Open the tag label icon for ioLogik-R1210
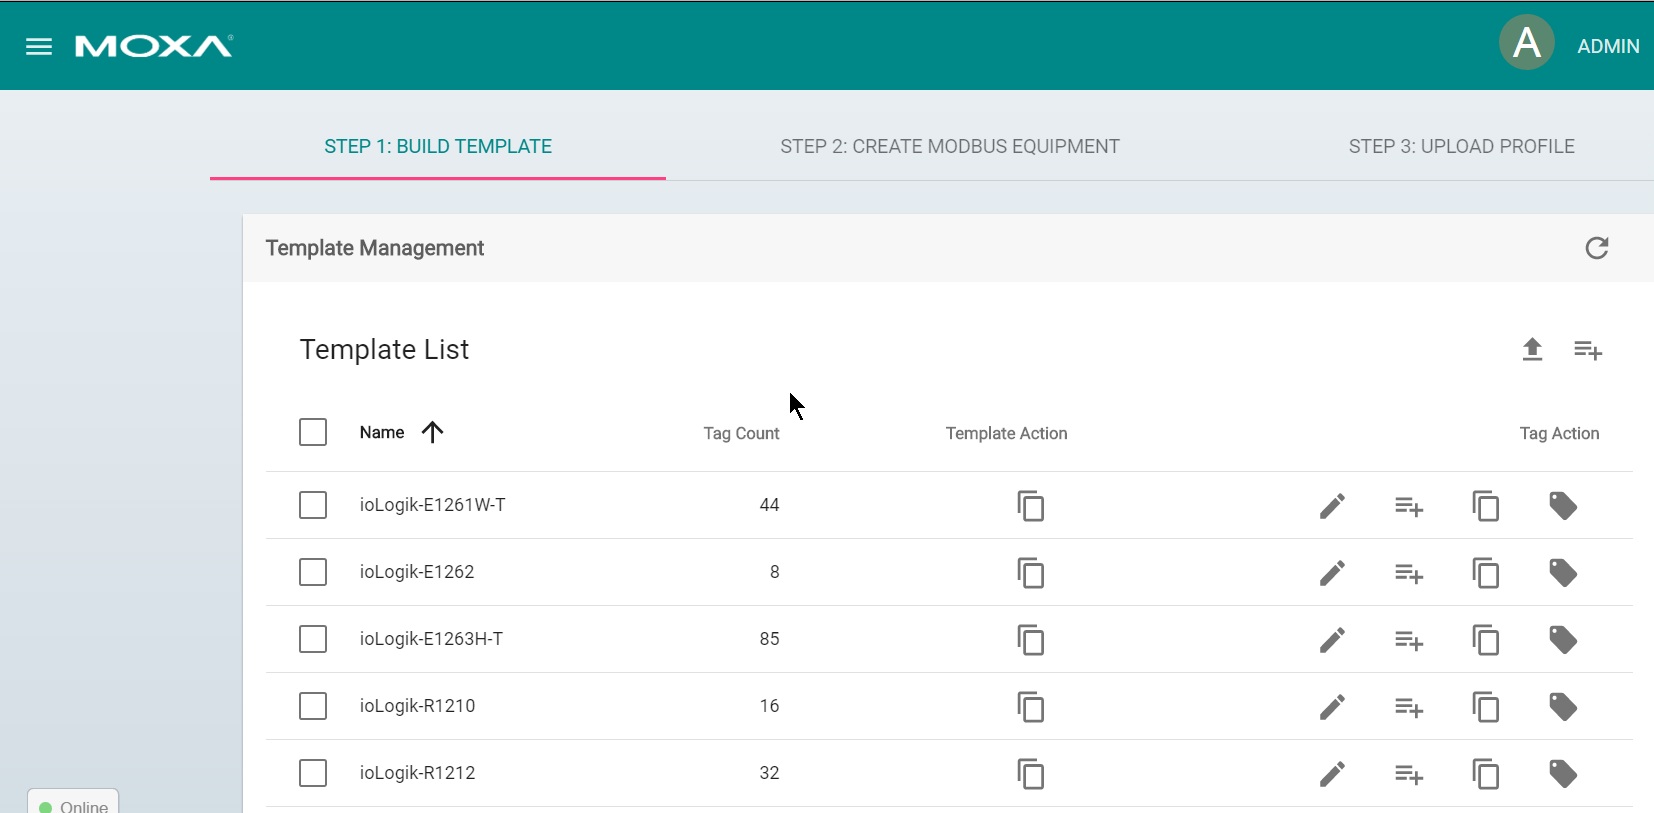This screenshot has width=1654, height=813. [1563, 707]
